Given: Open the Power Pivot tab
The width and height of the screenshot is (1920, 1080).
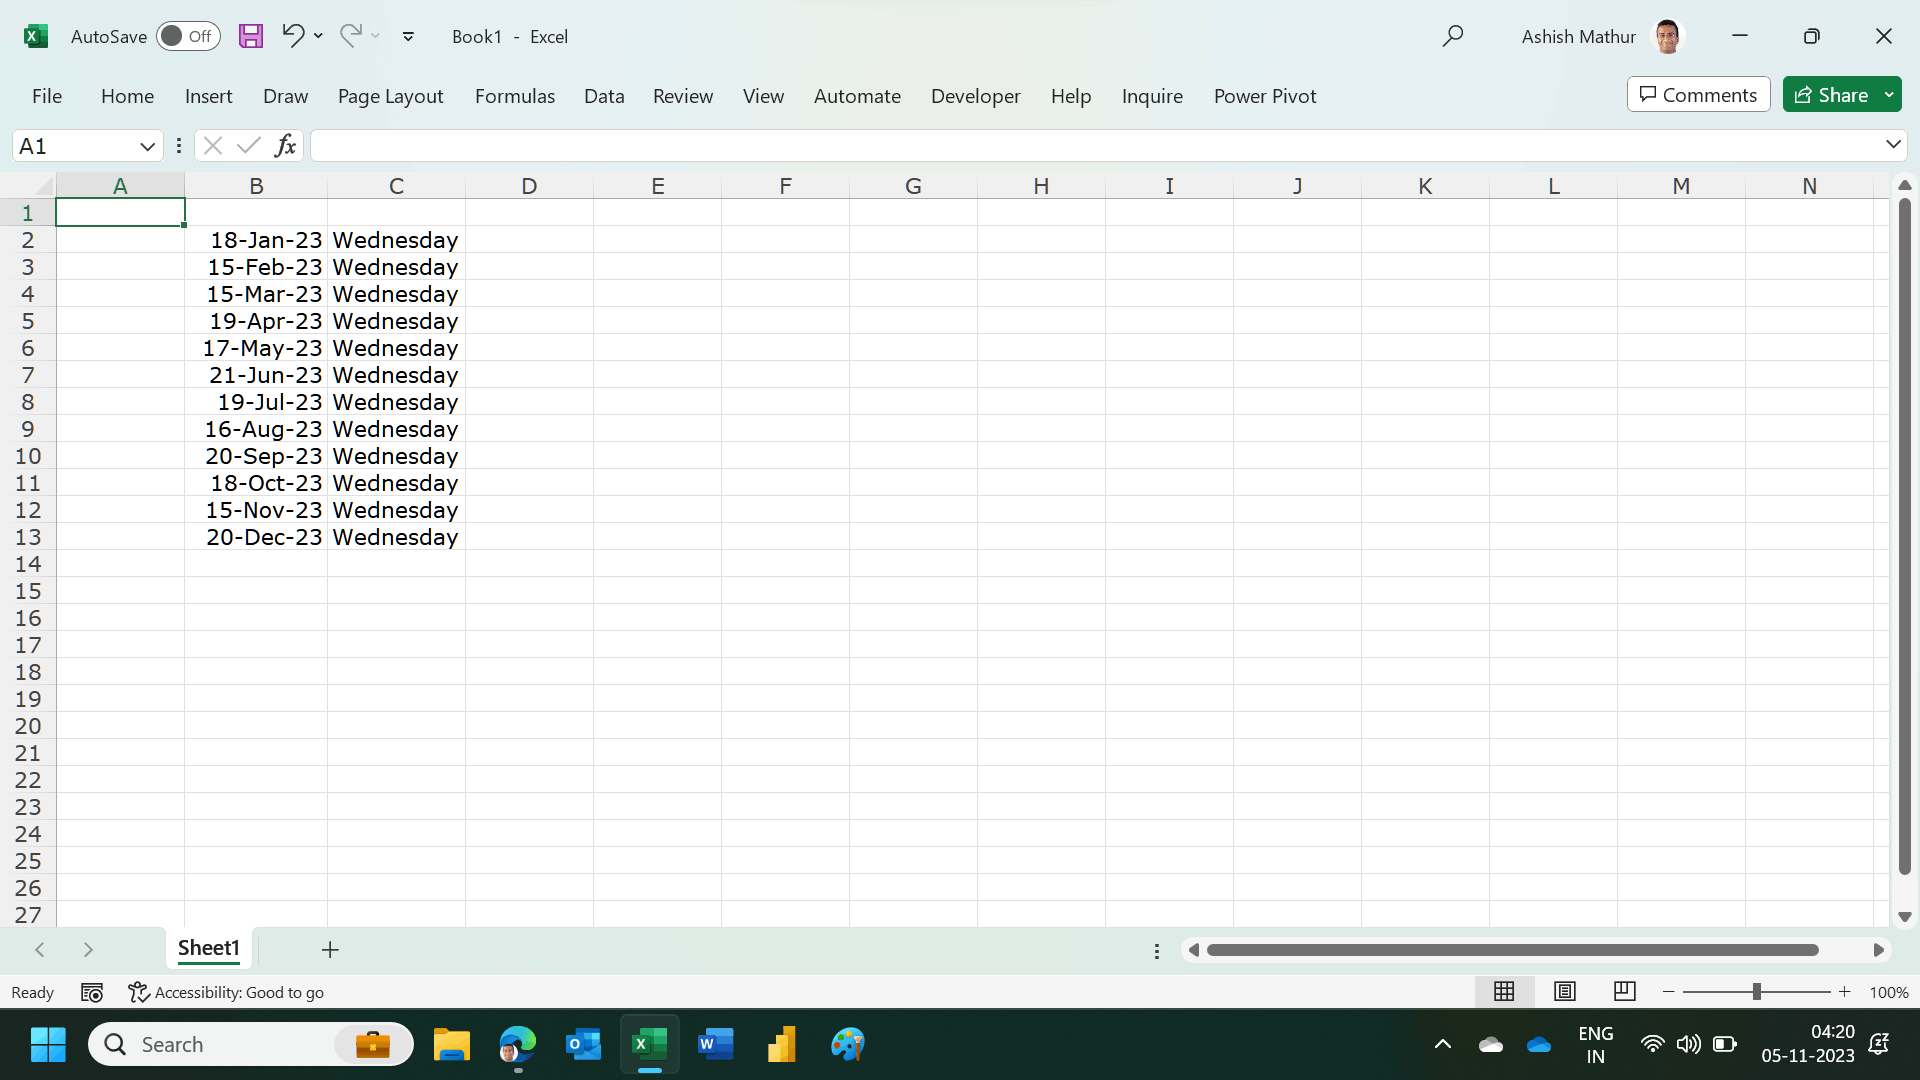Looking at the screenshot, I should pyautogui.click(x=1265, y=96).
